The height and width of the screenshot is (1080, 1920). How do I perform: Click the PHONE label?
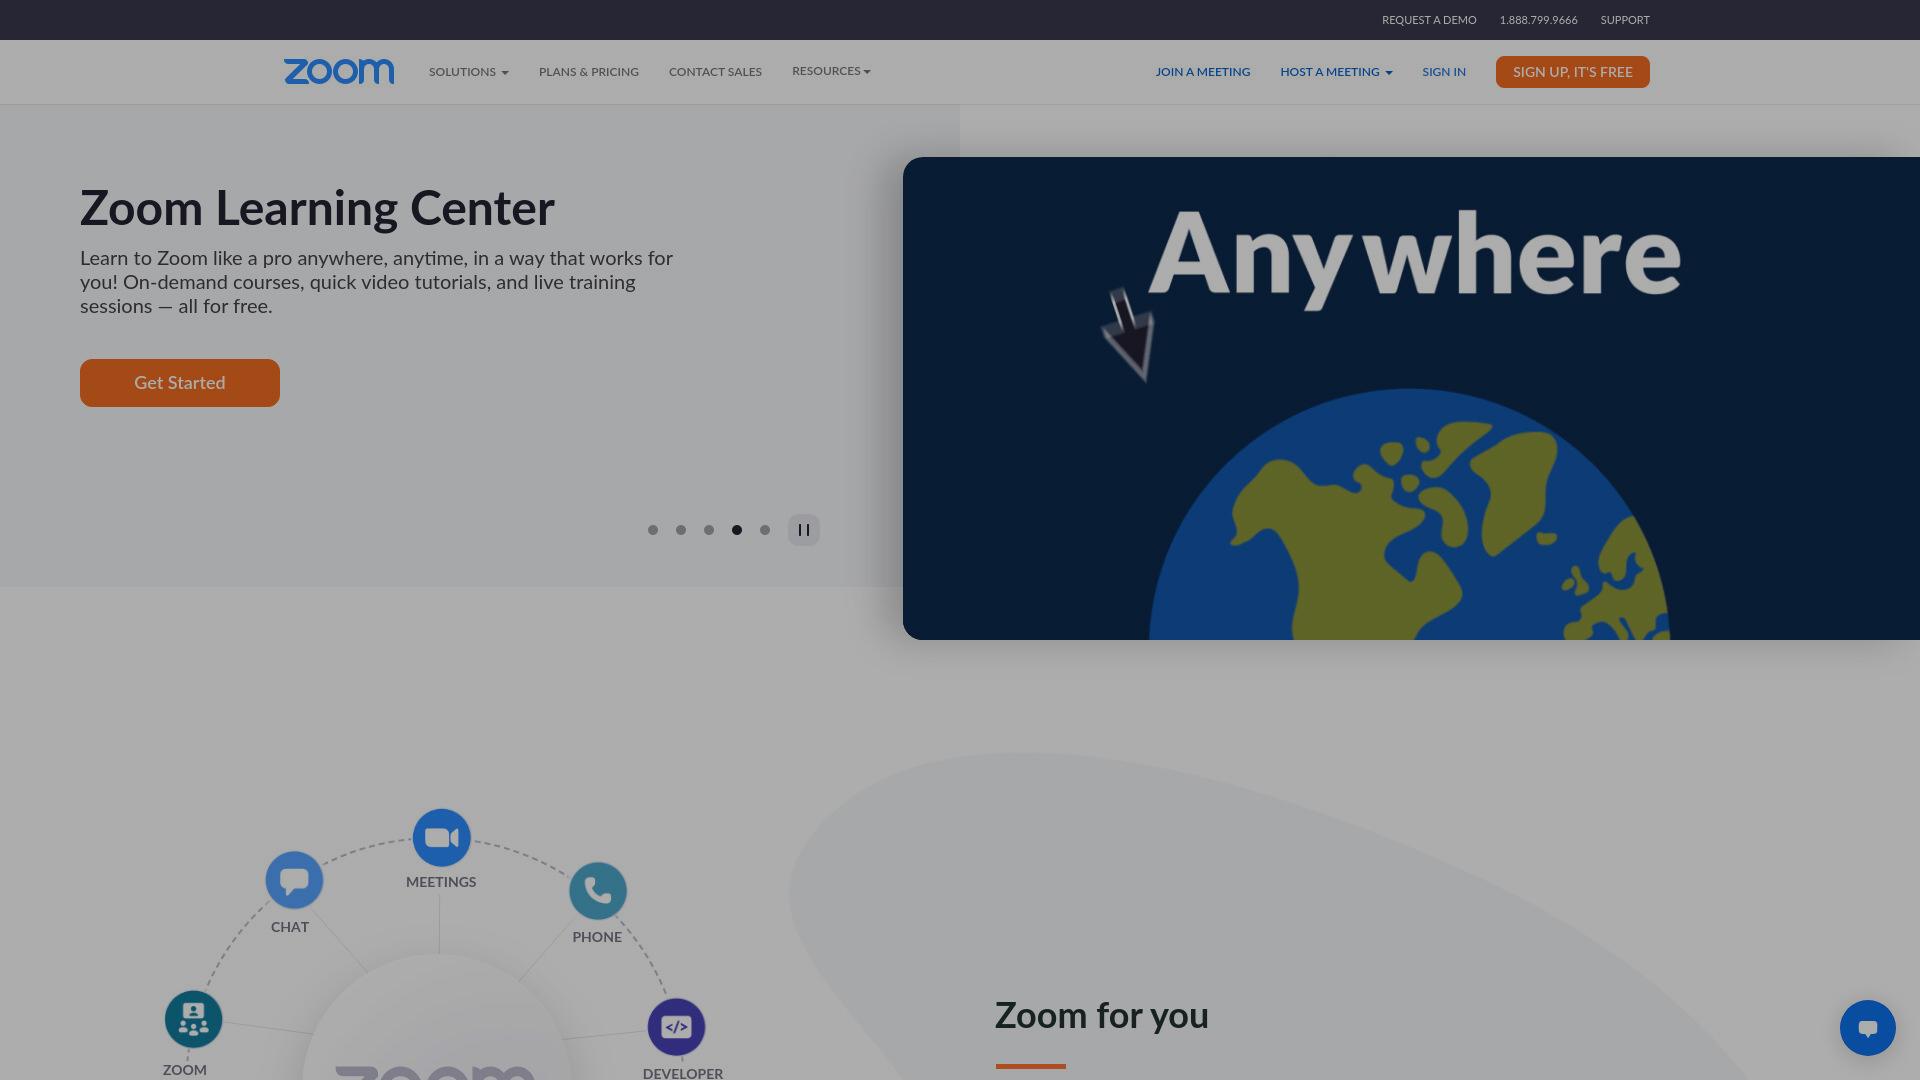click(x=597, y=937)
